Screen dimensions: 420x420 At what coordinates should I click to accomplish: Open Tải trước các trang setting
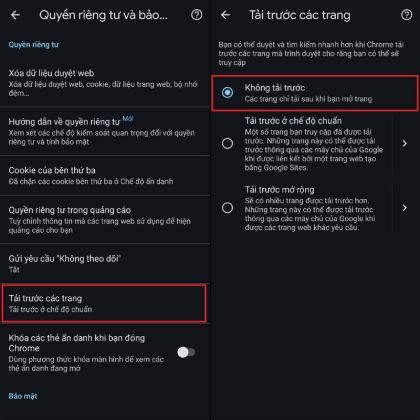coord(104,303)
